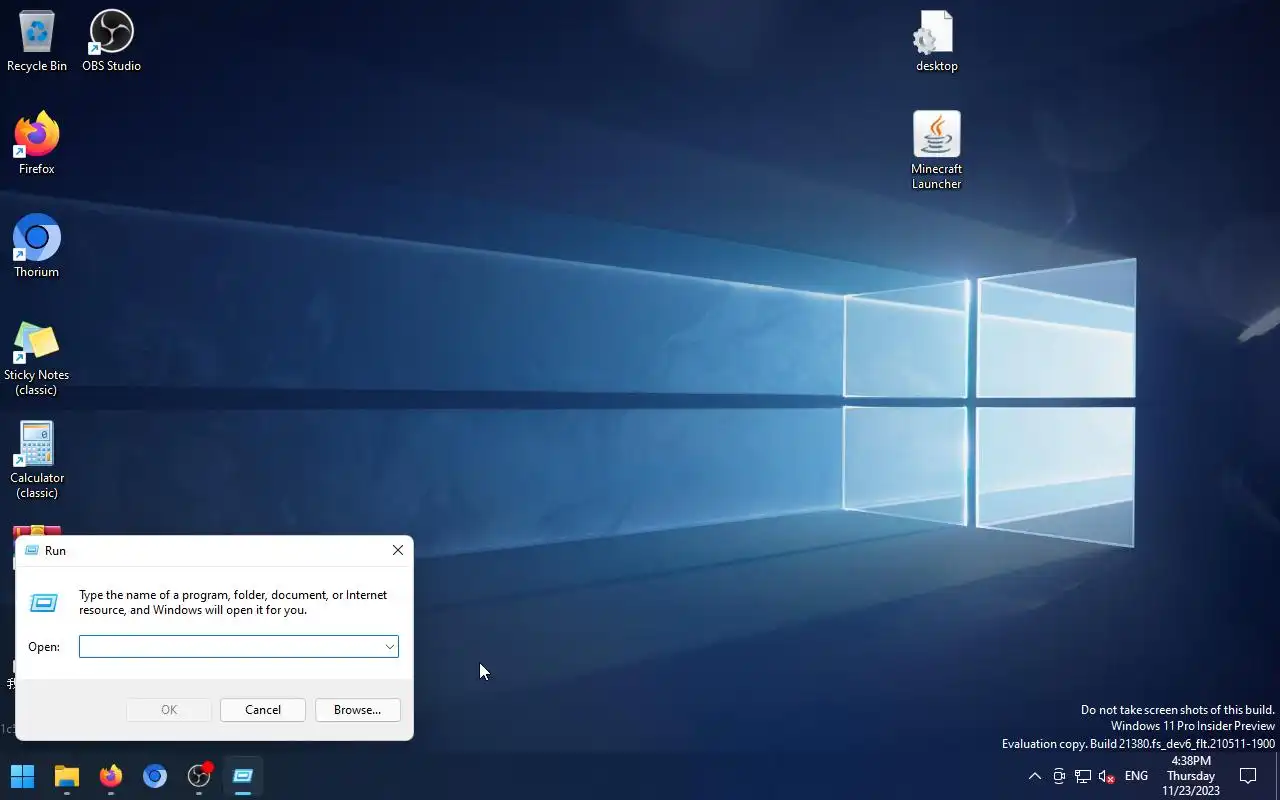Screen dimensions: 1280x800
Task: Switch to OBS Studio in taskbar
Action: (199, 776)
